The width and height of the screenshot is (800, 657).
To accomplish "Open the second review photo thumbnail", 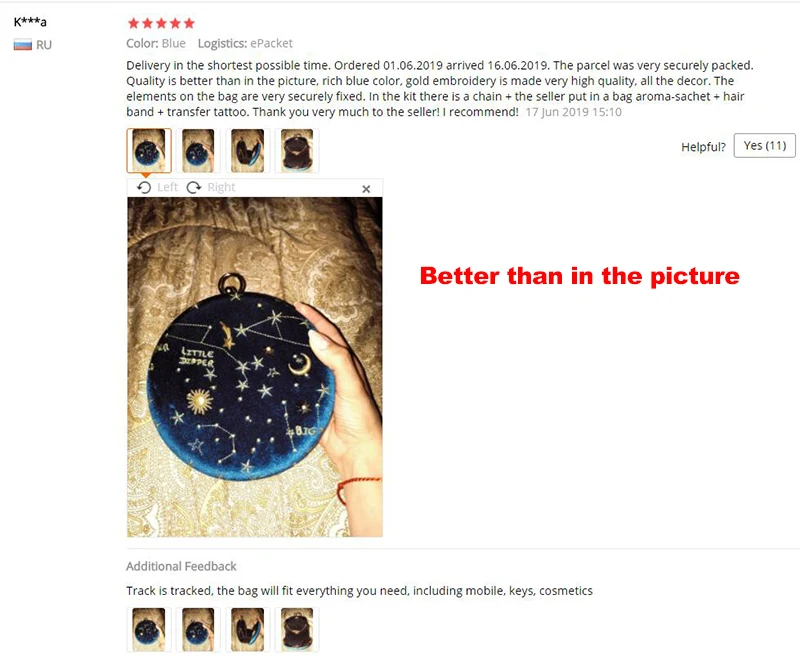I will click(x=198, y=150).
